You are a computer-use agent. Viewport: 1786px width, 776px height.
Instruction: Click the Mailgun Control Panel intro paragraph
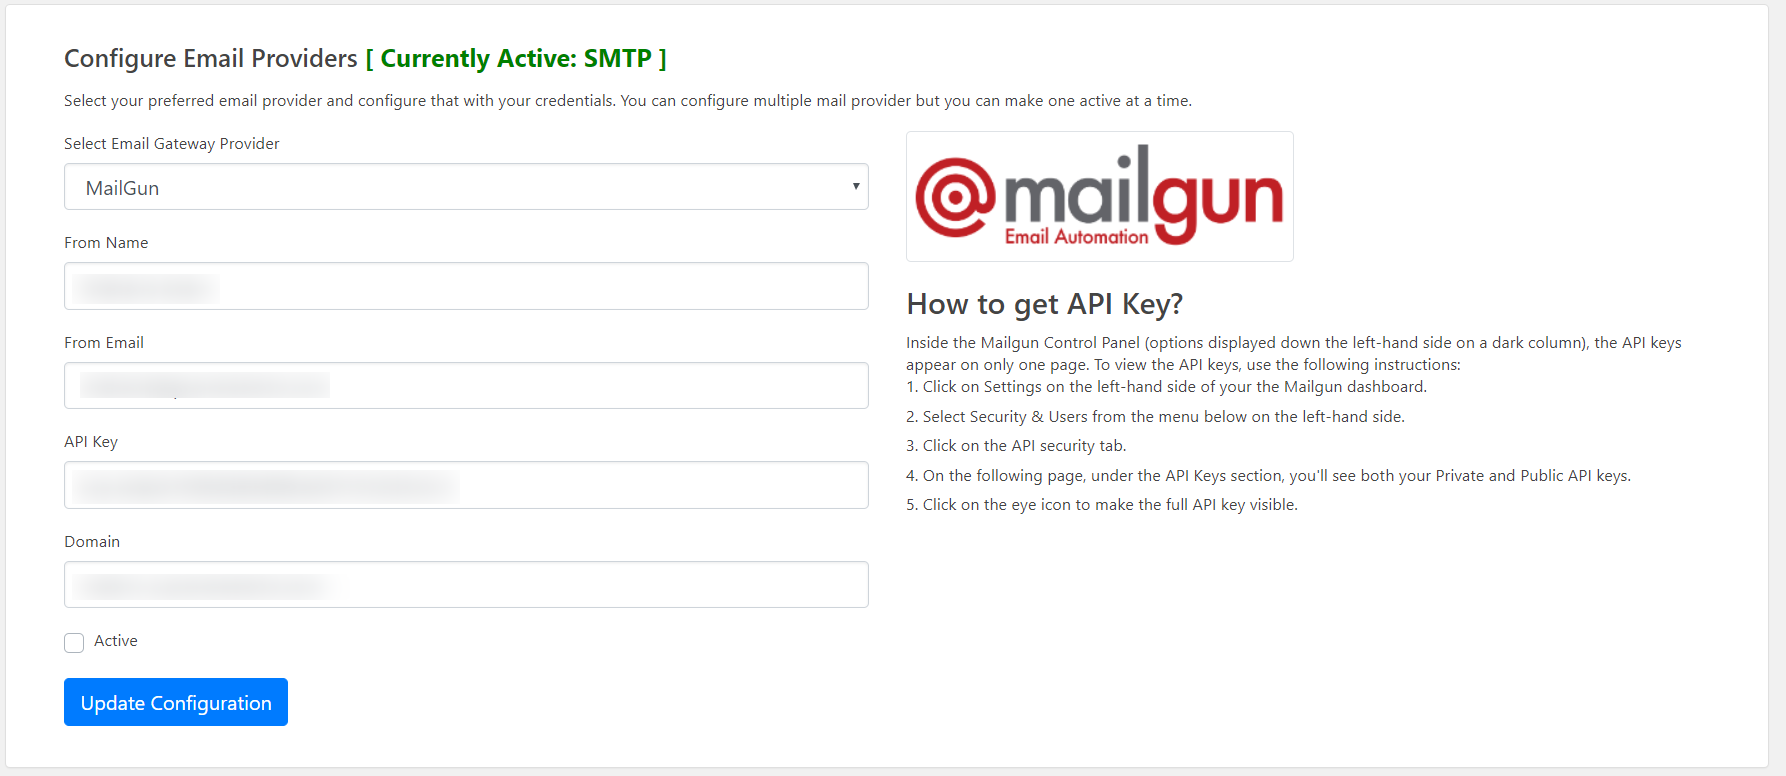pyautogui.click(x=1294, y=354)
